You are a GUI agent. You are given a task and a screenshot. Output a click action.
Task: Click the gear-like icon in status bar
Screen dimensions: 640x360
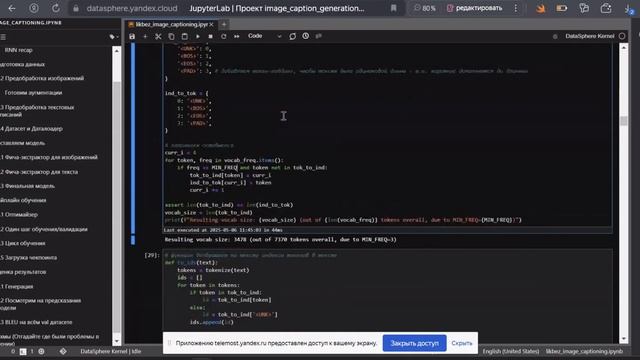coord(41,351)
